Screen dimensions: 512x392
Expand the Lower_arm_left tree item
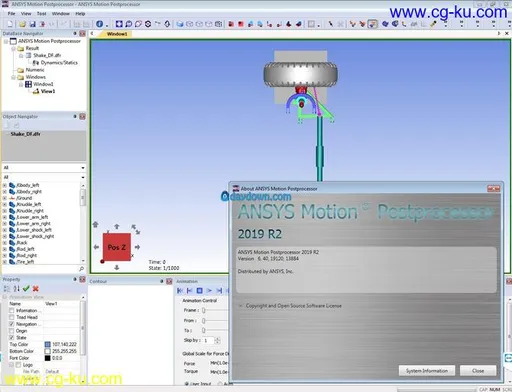tap(5, 217)
